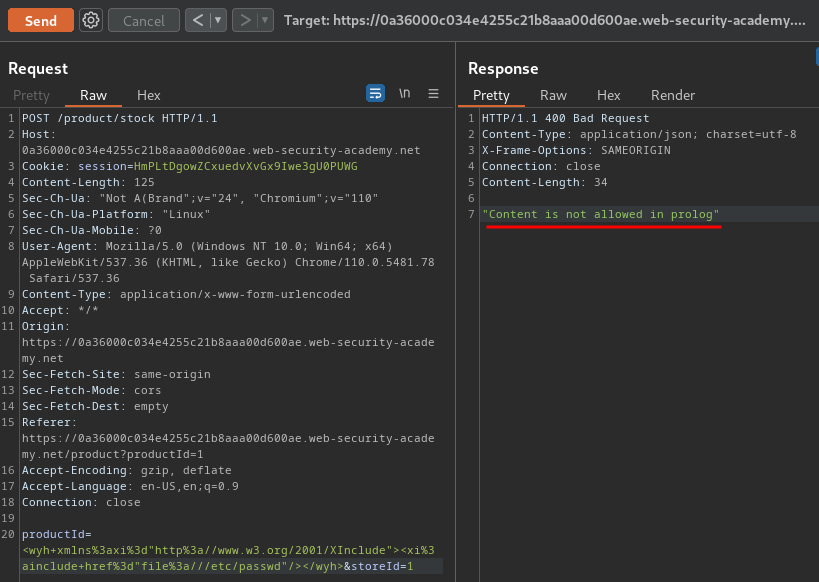Open the Request Hex tab

click(148, 95)
